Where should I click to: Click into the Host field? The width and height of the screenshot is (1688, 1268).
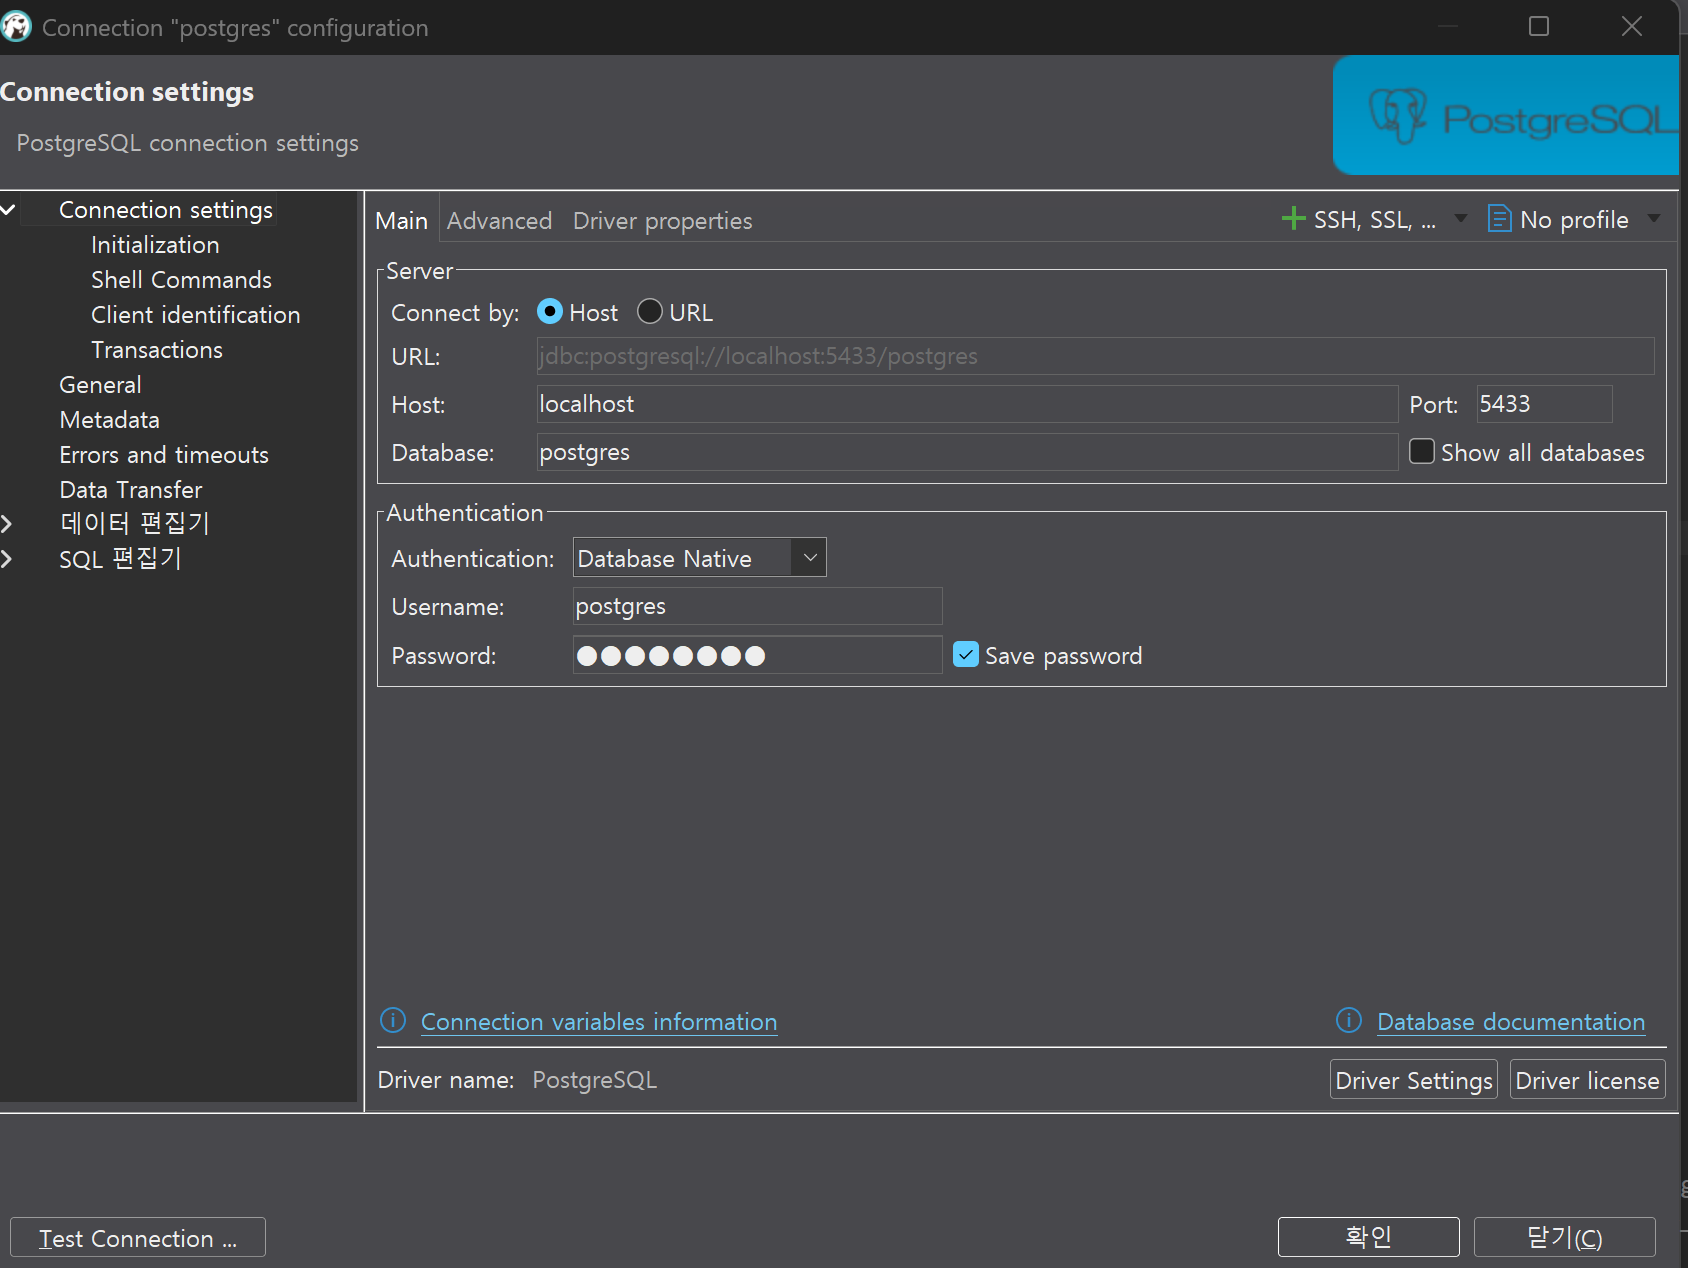967,404
